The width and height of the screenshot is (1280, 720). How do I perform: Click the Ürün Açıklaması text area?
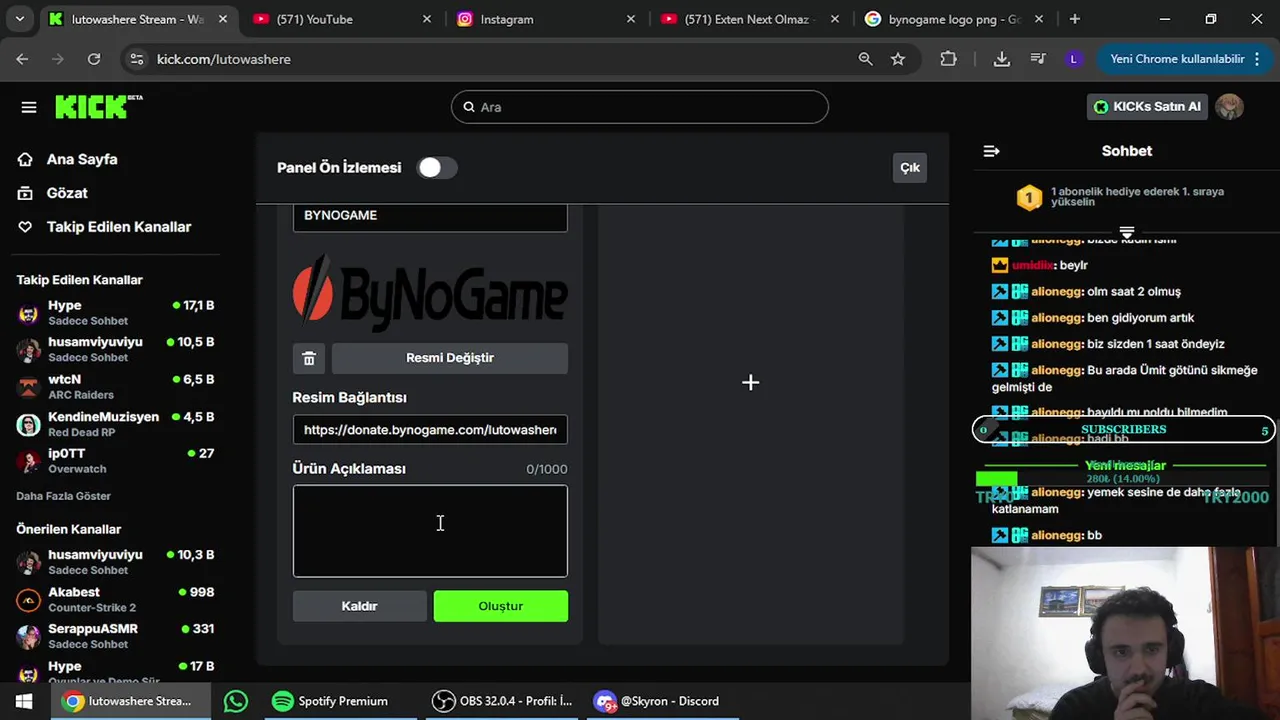point(430,531)
